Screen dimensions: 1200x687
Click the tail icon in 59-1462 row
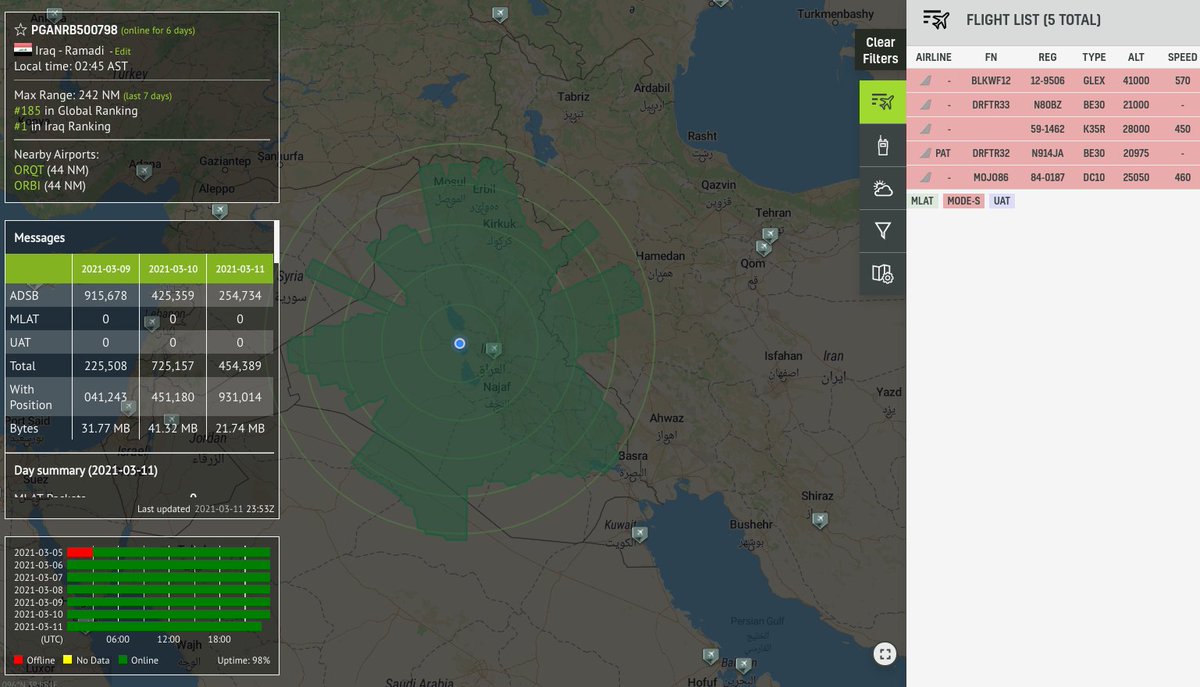[x=925, y=129]
